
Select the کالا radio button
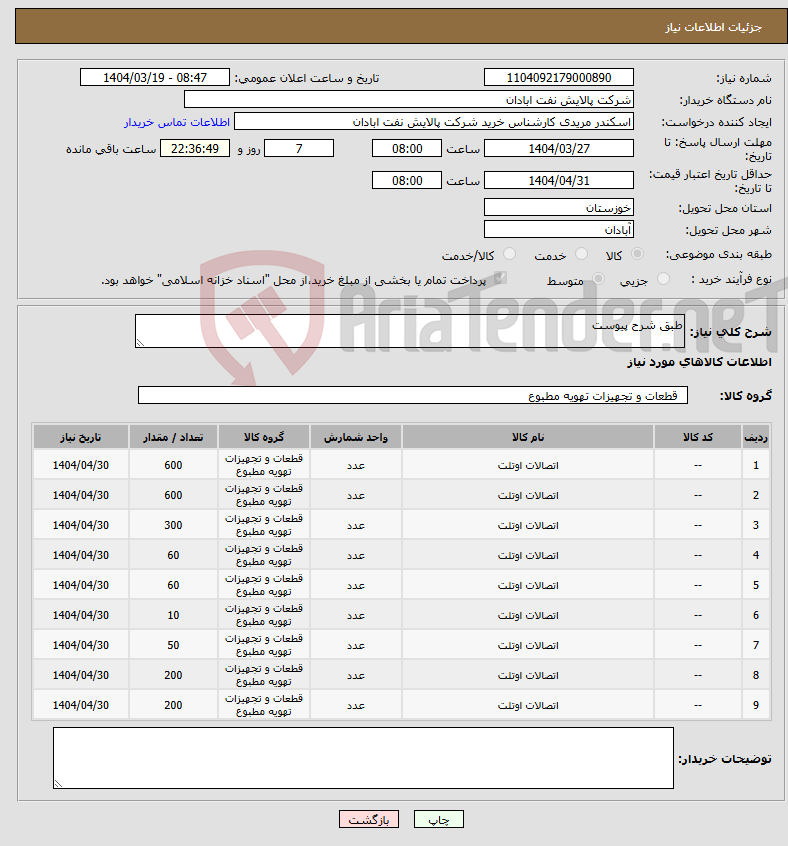(637, 254)
